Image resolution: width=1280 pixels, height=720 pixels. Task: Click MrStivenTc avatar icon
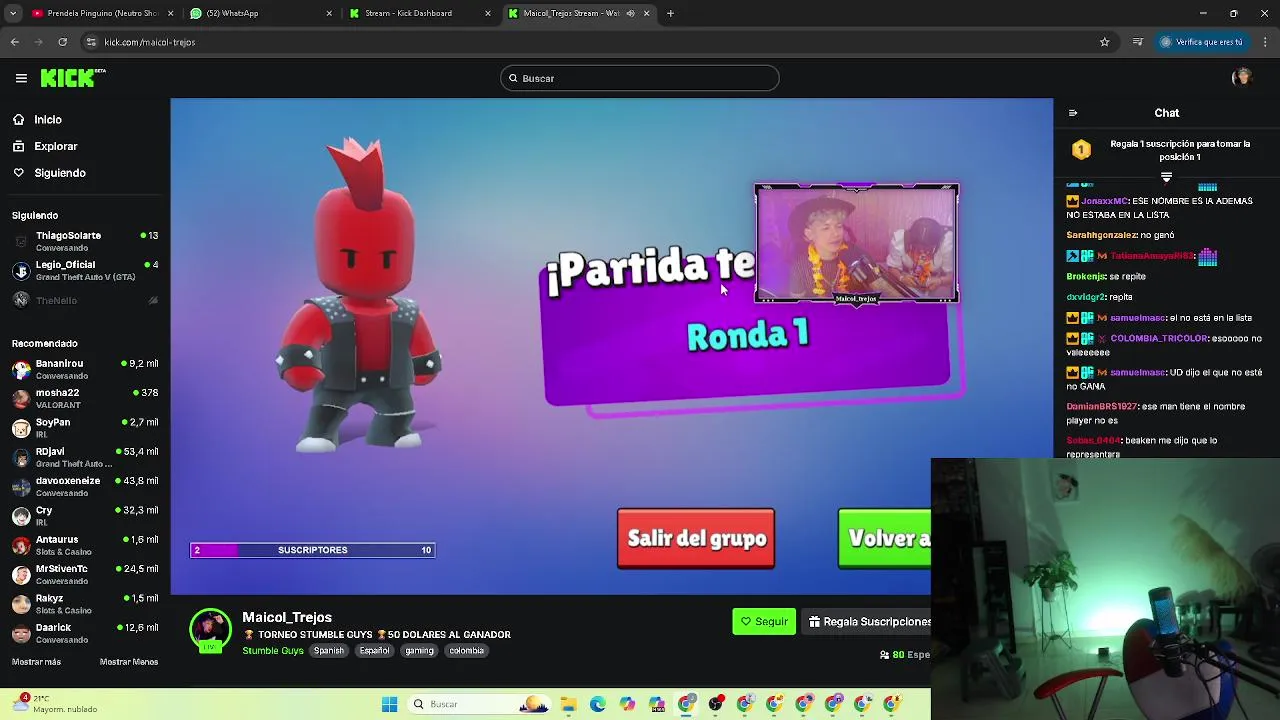pyautogui.click(x=21, y=575)
